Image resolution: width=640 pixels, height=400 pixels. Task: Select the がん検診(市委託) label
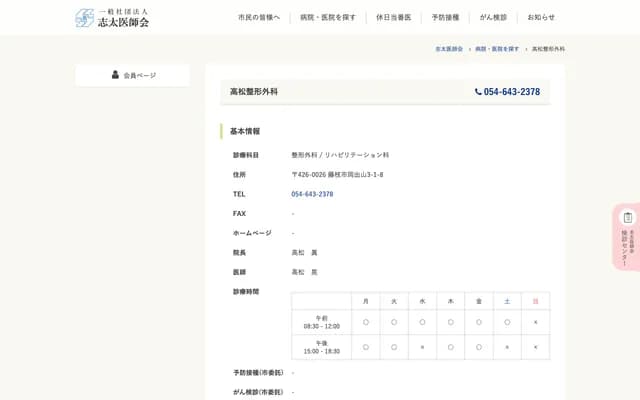(258, 392)
